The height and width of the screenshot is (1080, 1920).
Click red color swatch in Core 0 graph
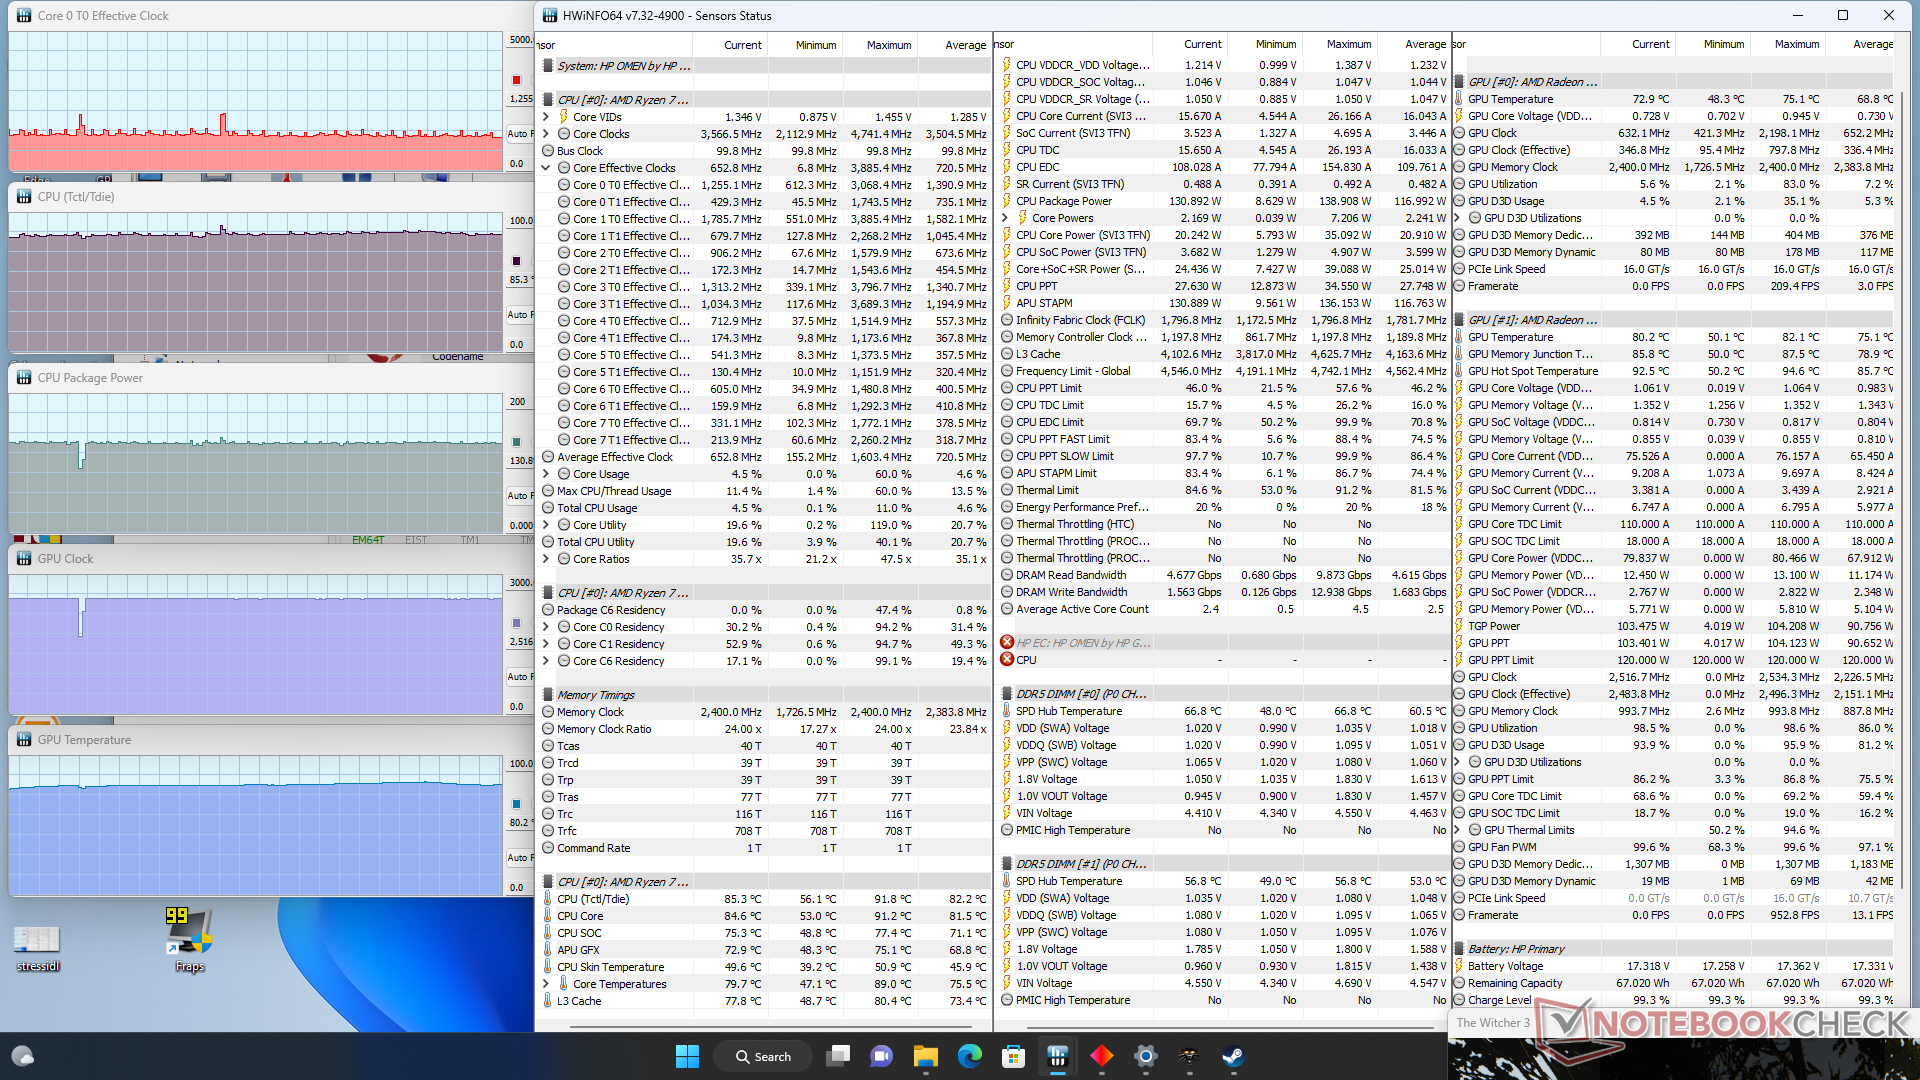(516, 80)
